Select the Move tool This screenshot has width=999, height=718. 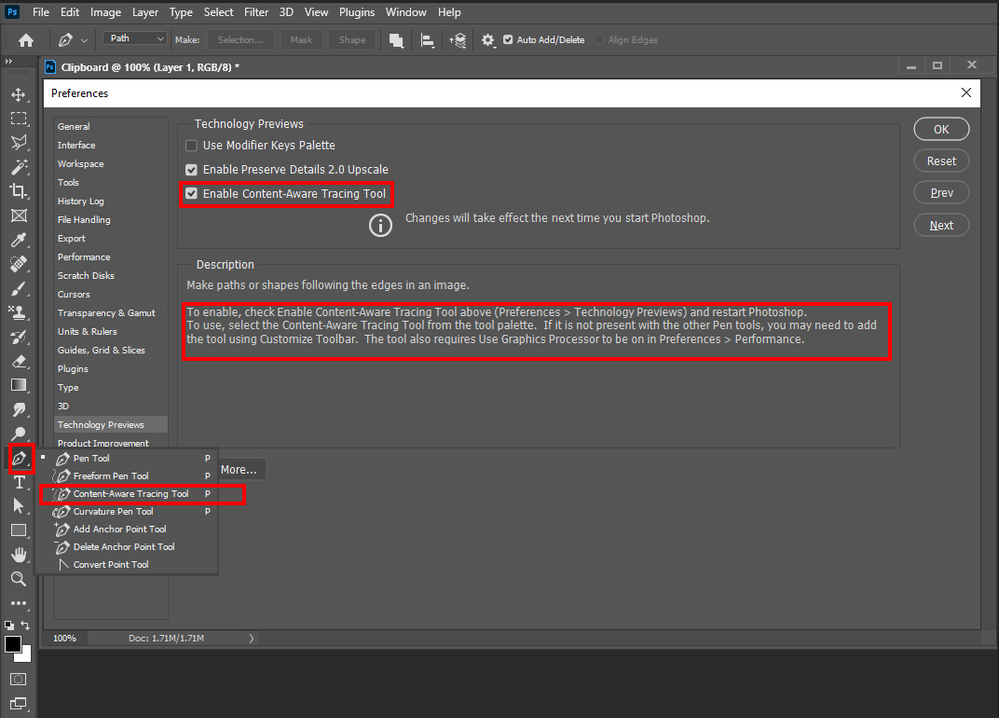point(18,94)
